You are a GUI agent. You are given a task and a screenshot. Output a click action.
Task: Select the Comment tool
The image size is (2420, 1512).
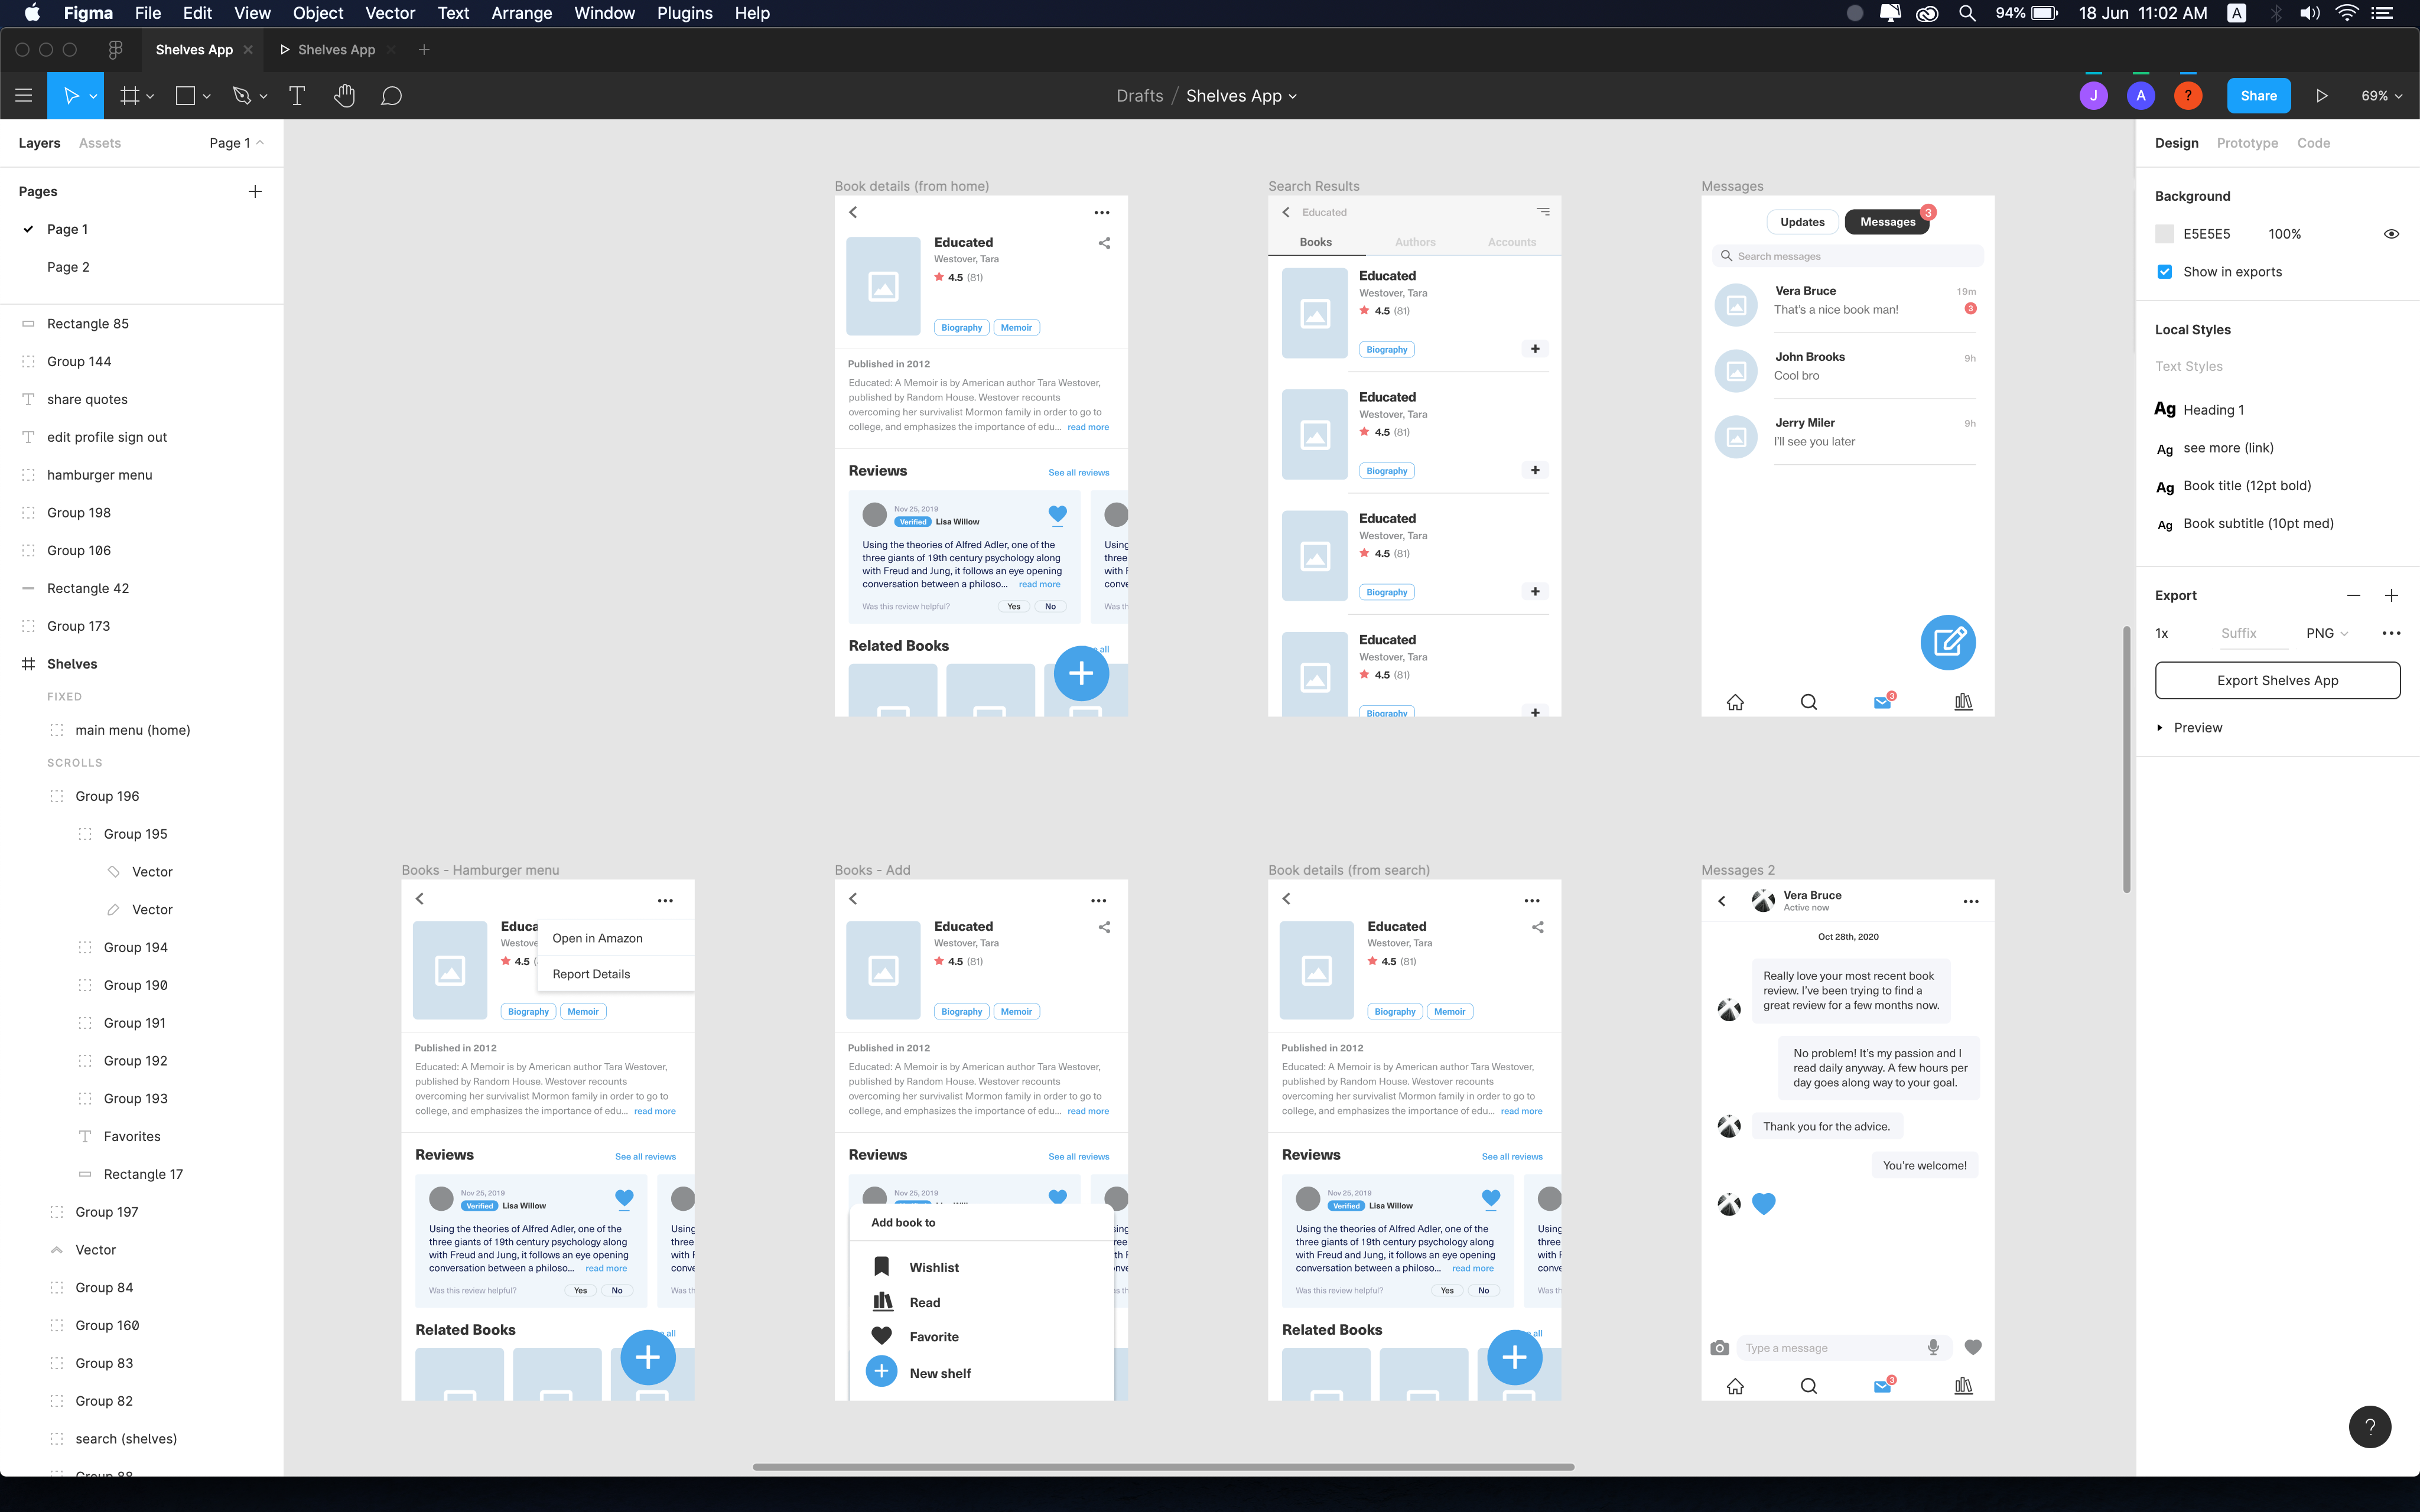tap(391, 96)
